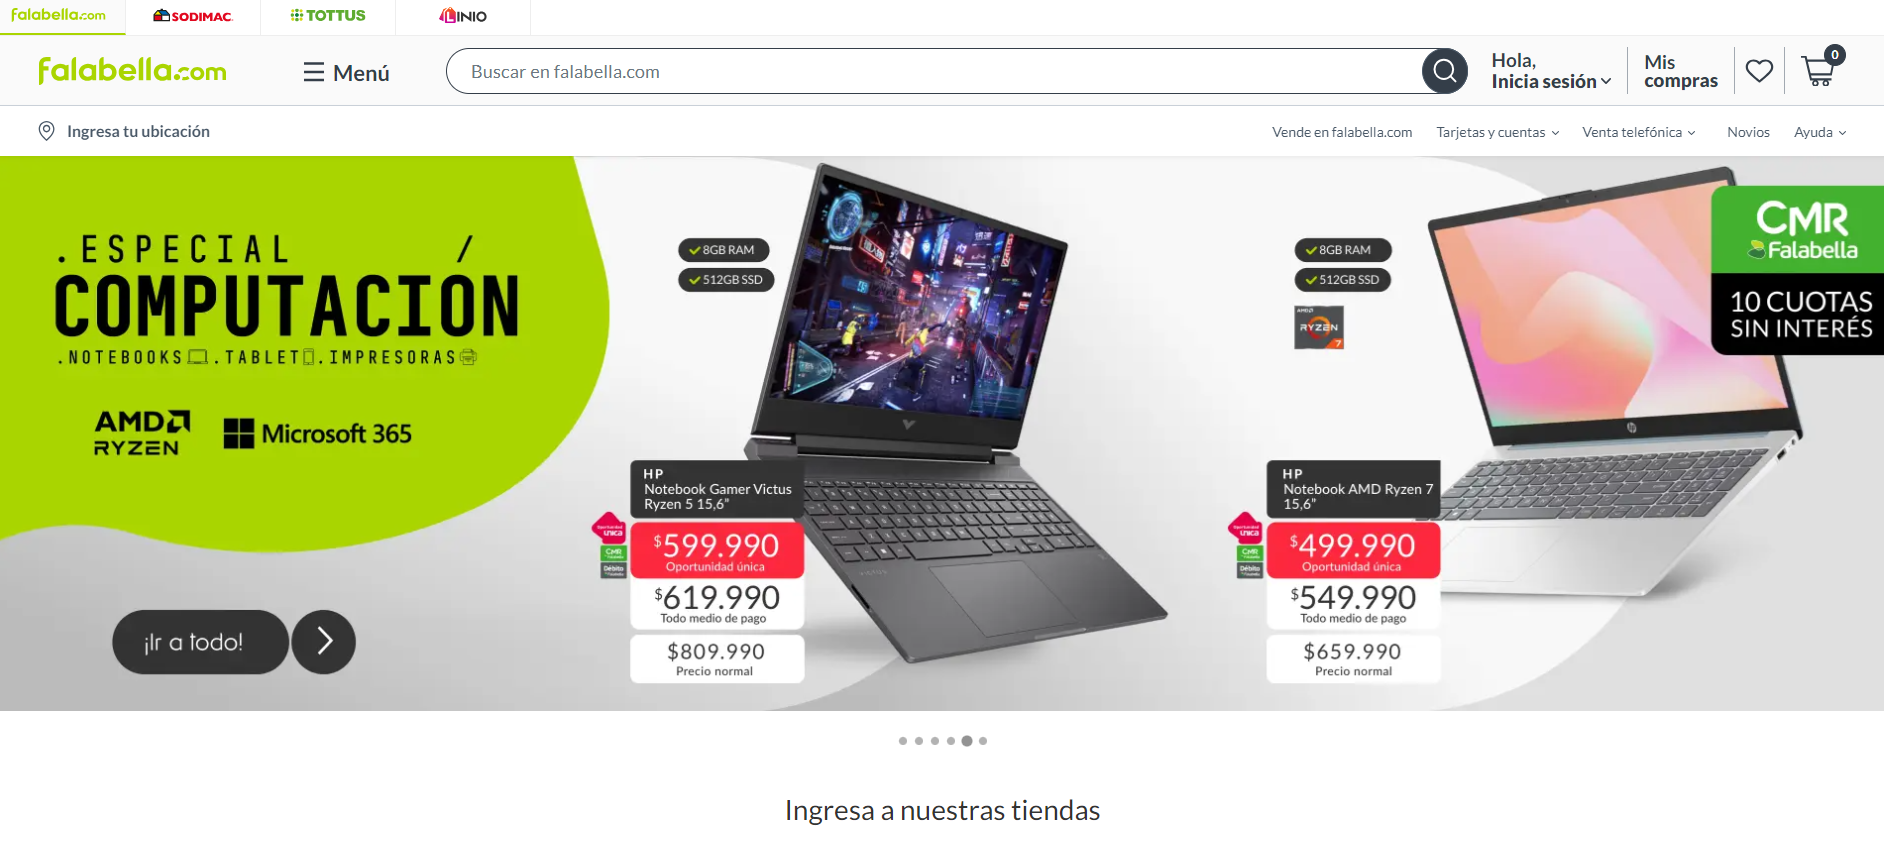Click the search magnifier icon
The image size is (1884, 846).
(1444, 71)
